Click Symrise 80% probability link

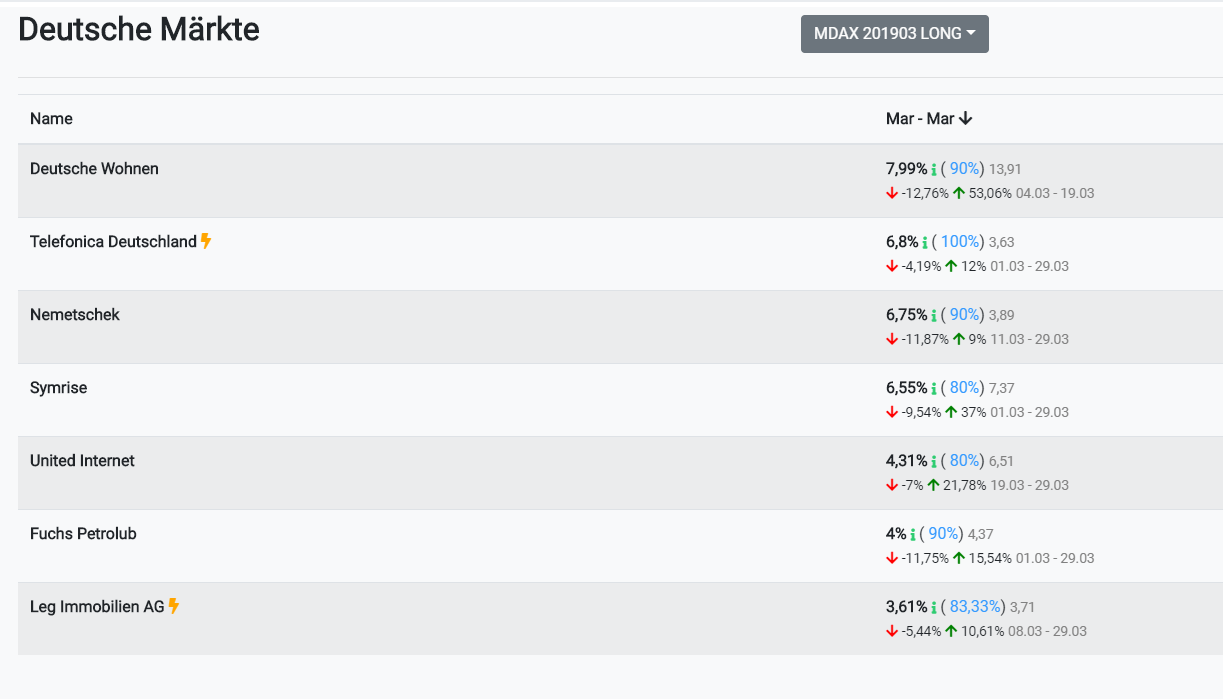click(x=964, y=388)
